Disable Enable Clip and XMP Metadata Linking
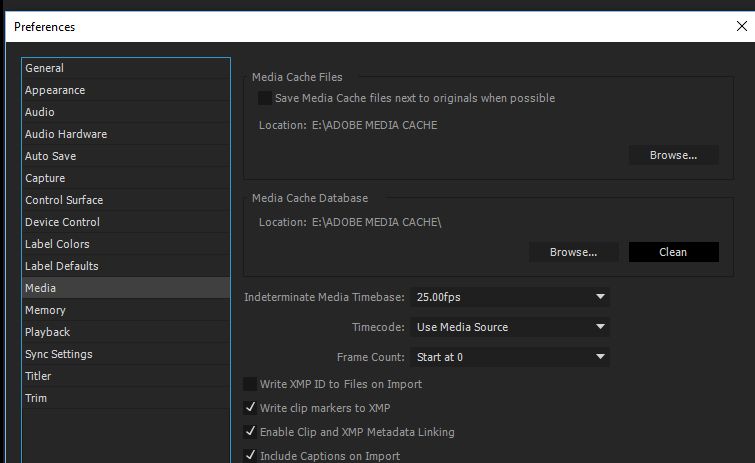Screen dimensions: 755x463 click(251, 432)
